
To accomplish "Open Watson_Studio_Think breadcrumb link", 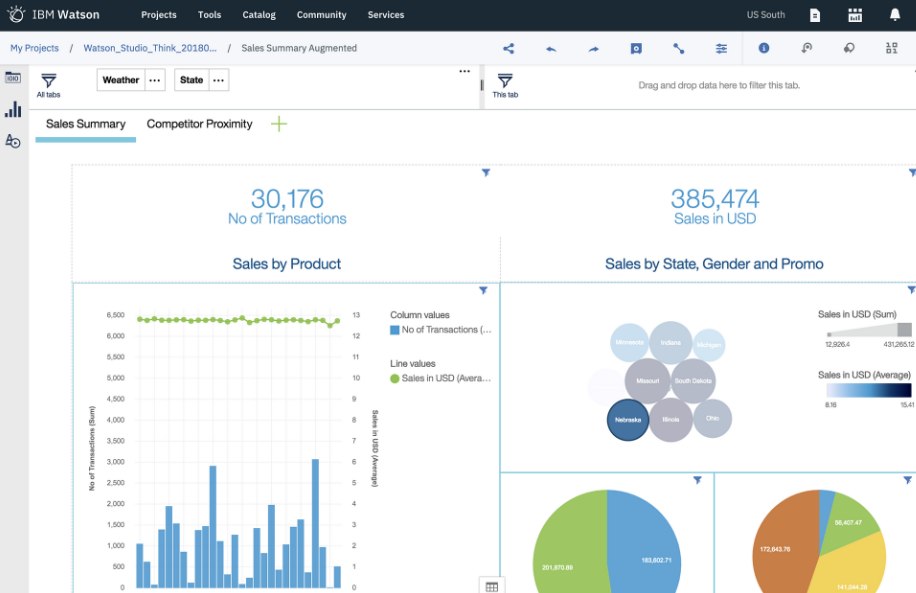I will pos(150,48).
